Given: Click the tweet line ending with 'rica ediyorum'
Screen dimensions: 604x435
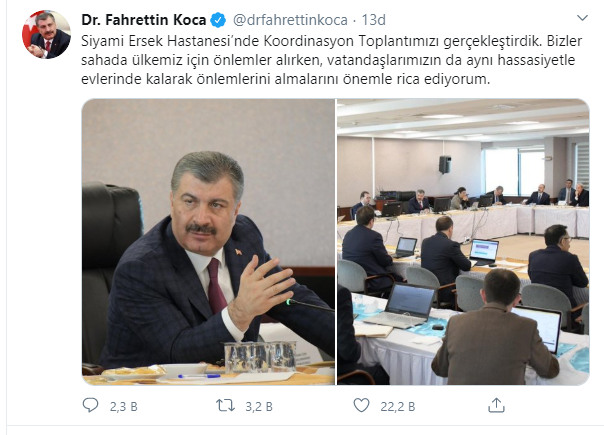Looking at the screenshot, I should pos(285,79).
